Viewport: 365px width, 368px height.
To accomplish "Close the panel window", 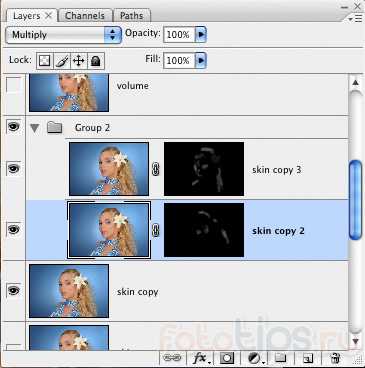I will click(x=358, y=6).
